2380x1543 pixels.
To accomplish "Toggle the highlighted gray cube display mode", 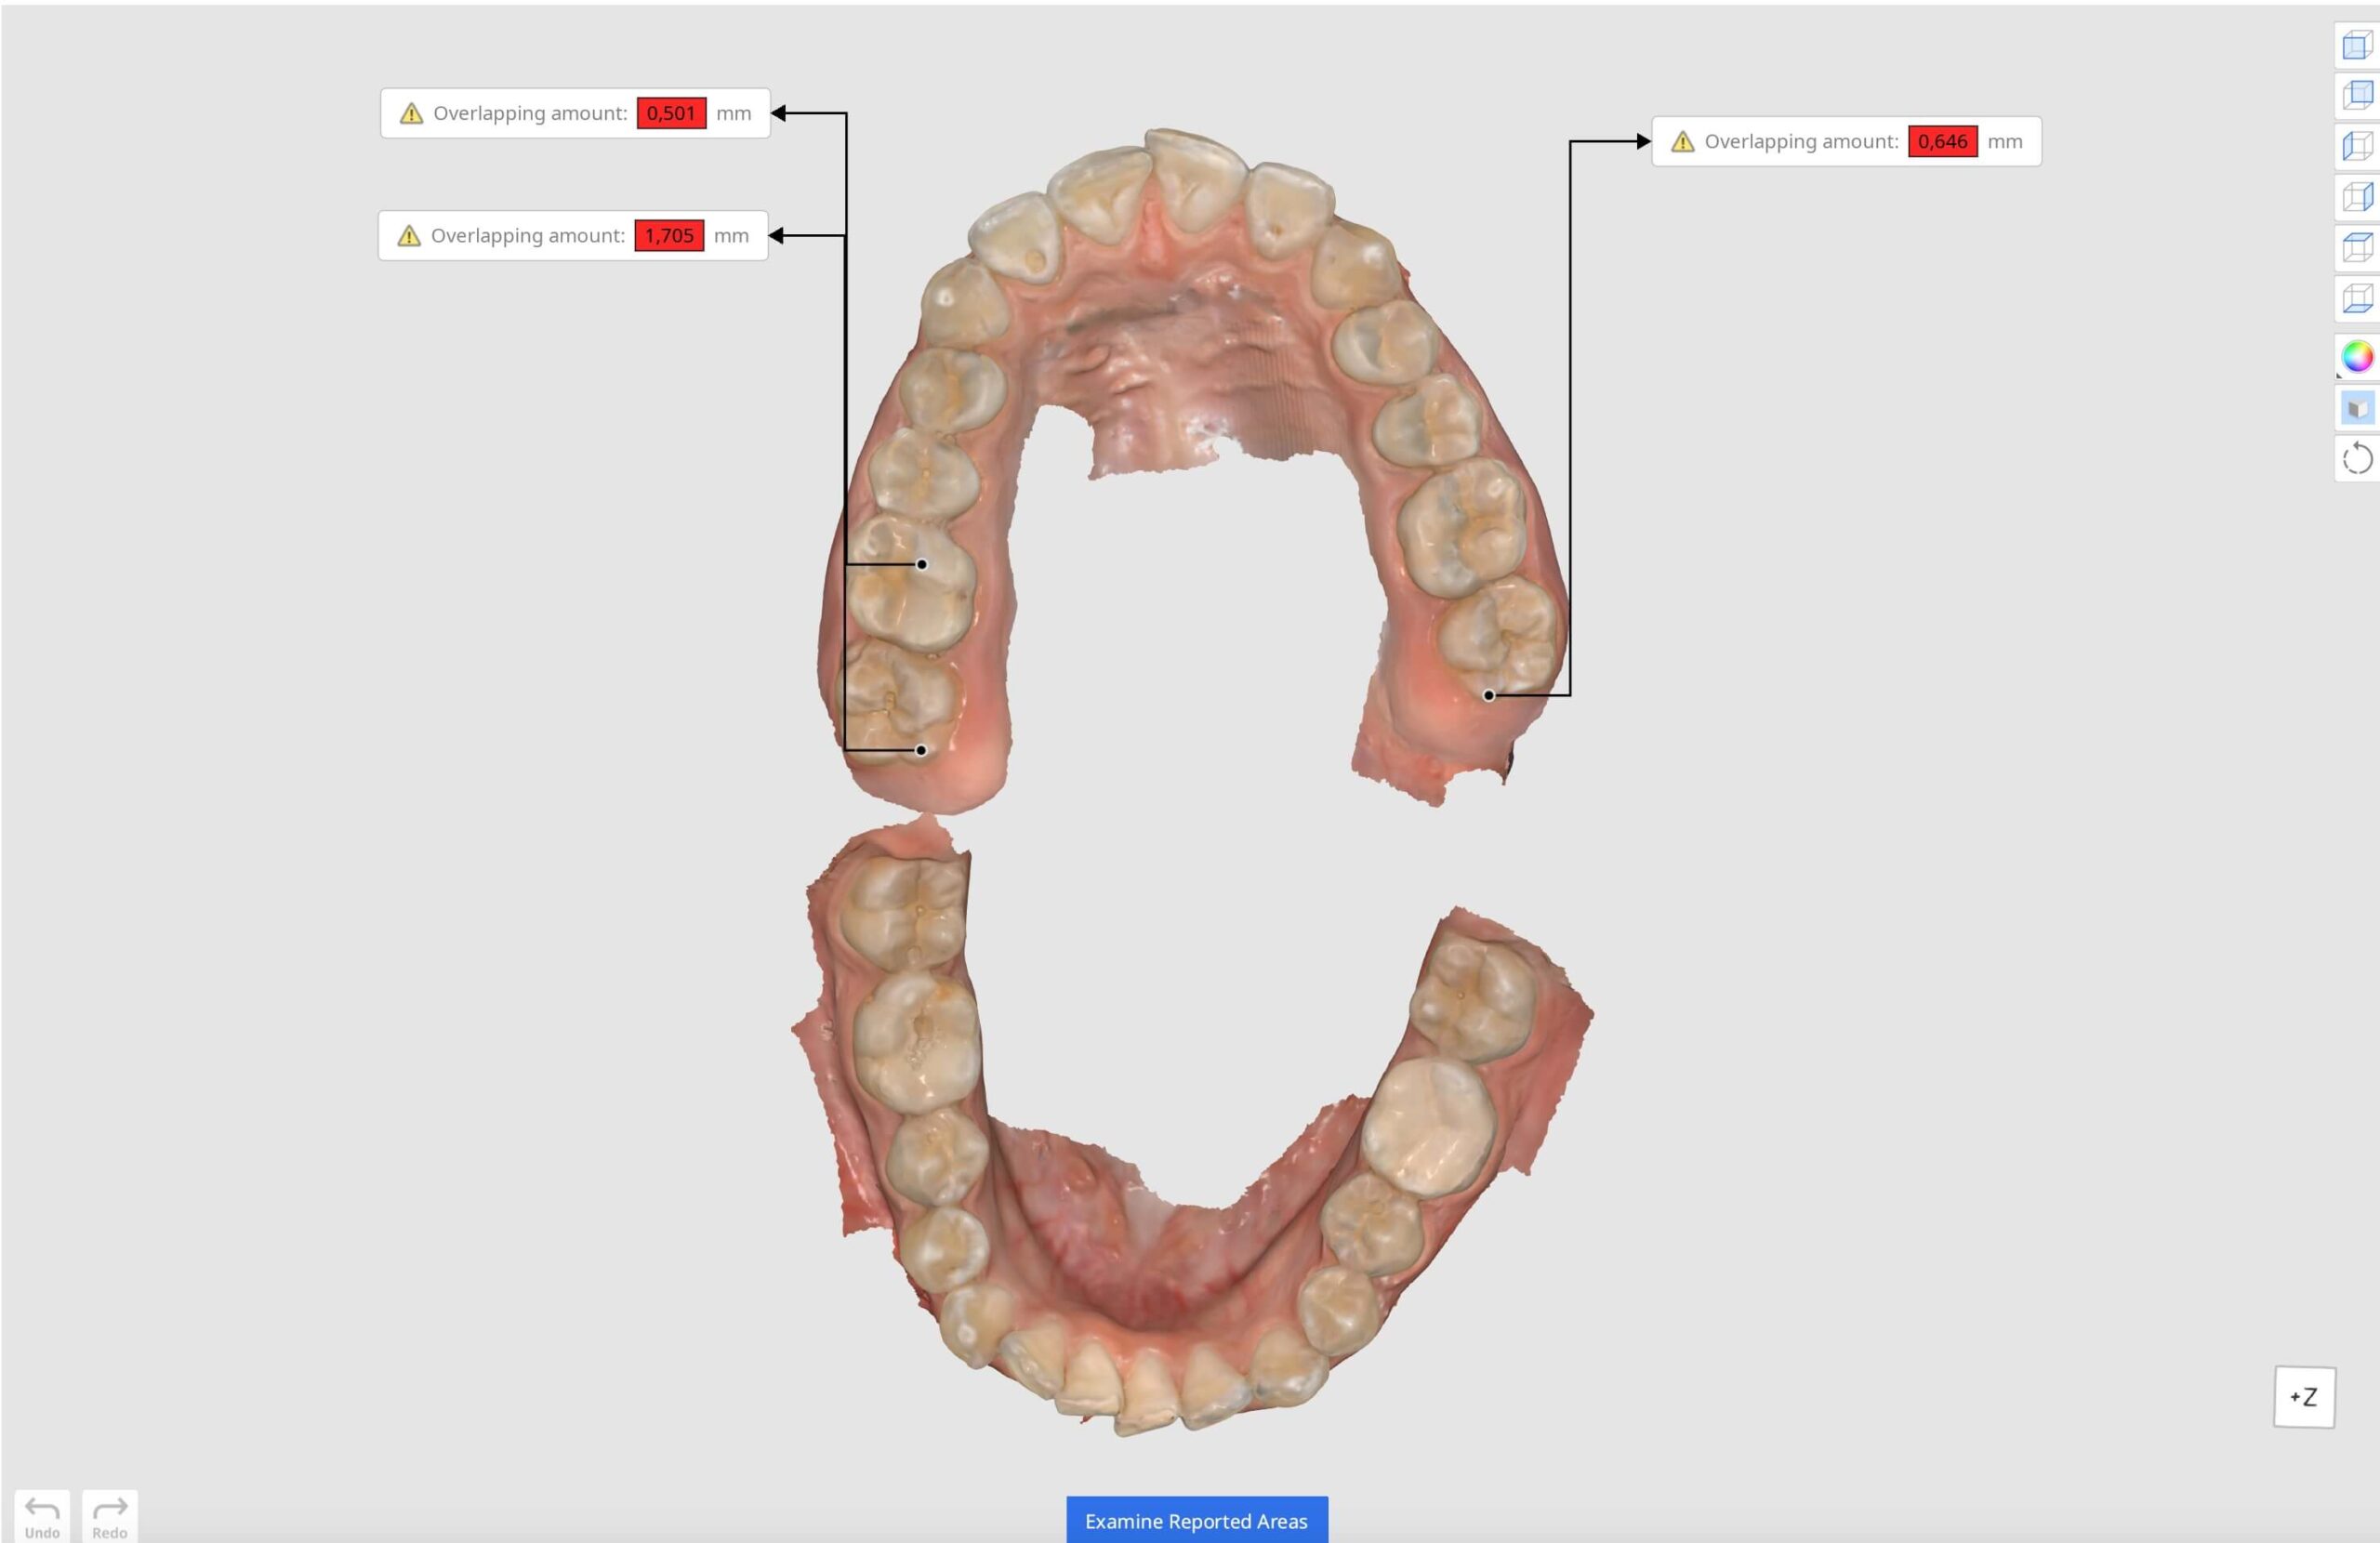I will 2357,408.
